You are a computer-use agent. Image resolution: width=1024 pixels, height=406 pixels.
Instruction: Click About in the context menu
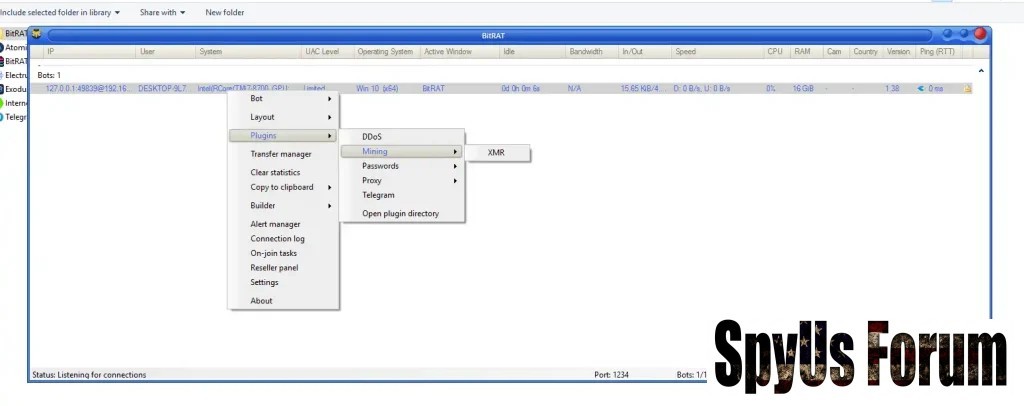(x=261, y=301)
